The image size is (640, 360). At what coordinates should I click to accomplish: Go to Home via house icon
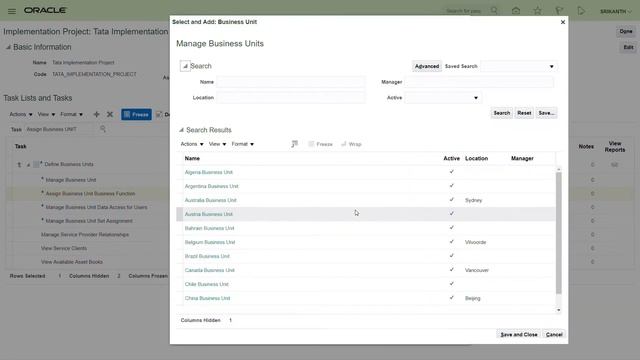(x=516, y=11)
